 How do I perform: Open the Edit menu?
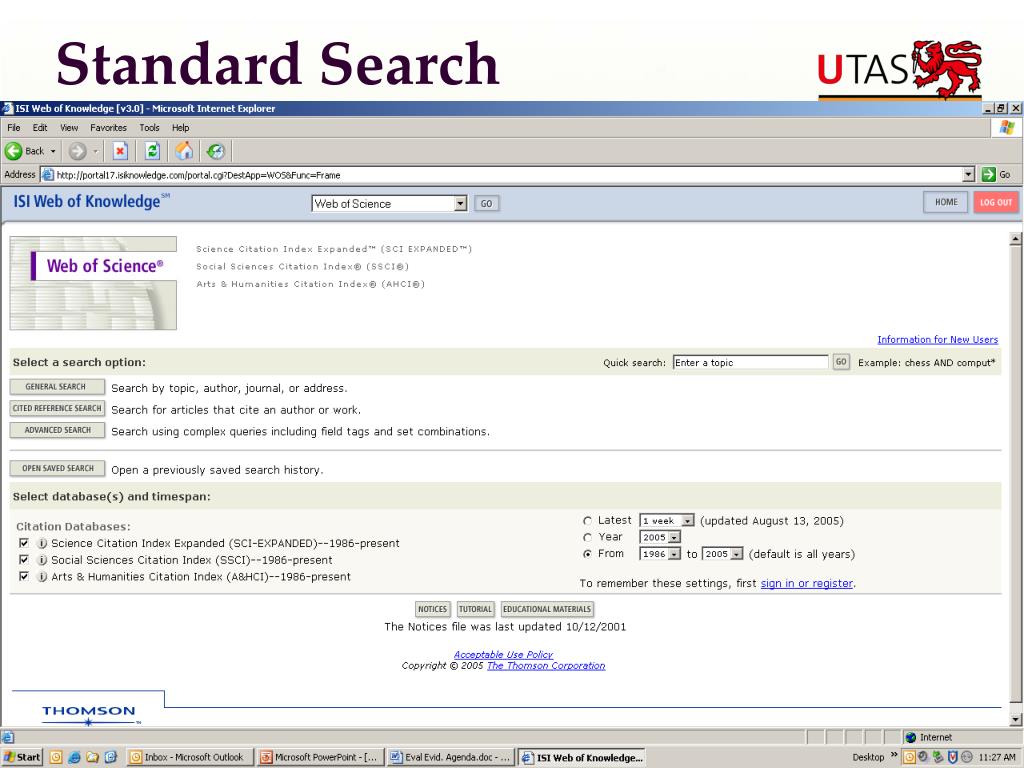point(40,128)
